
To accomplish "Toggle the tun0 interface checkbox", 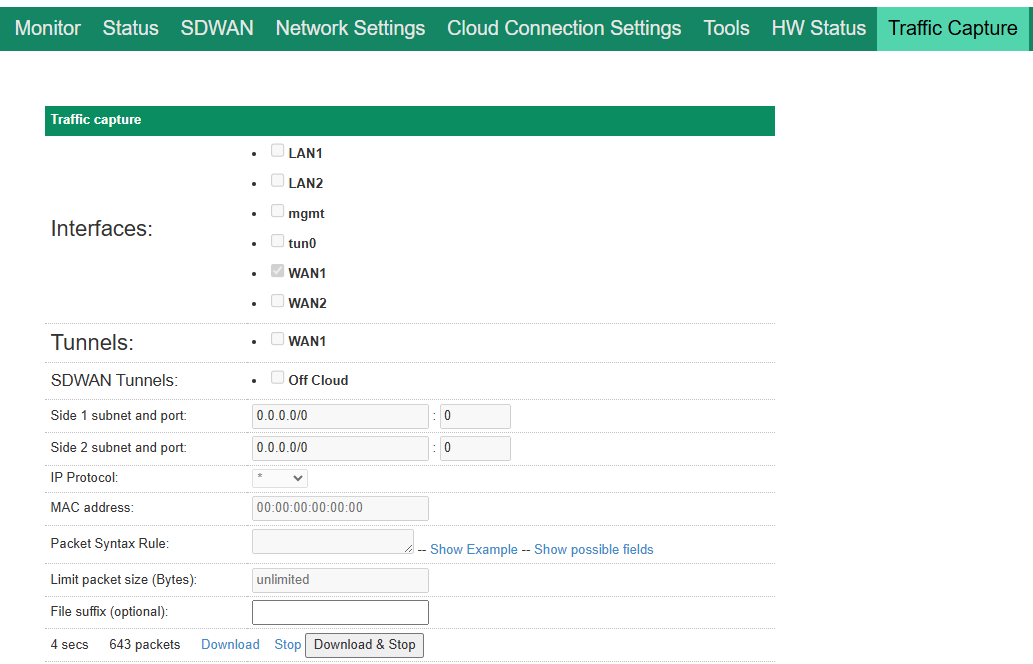I will (278, 241).
